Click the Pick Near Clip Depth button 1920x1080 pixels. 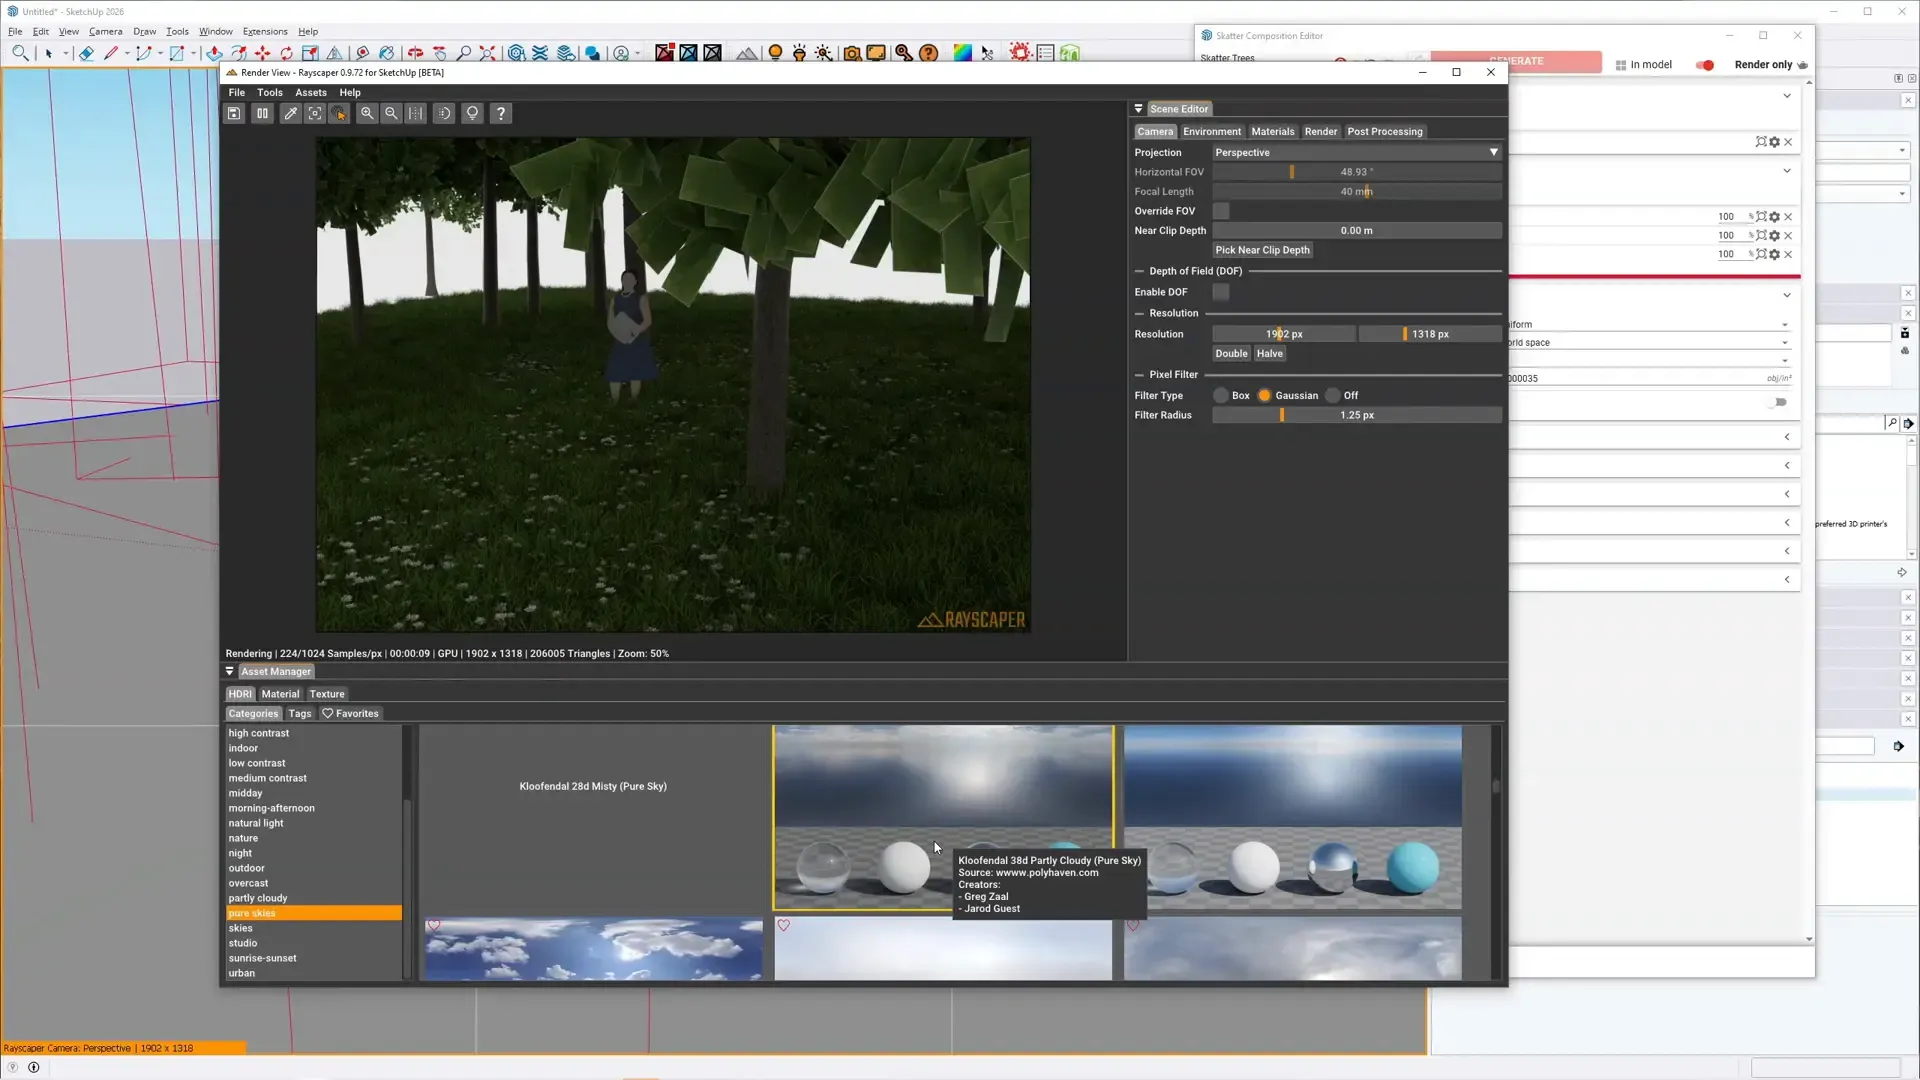[1262, 251]
